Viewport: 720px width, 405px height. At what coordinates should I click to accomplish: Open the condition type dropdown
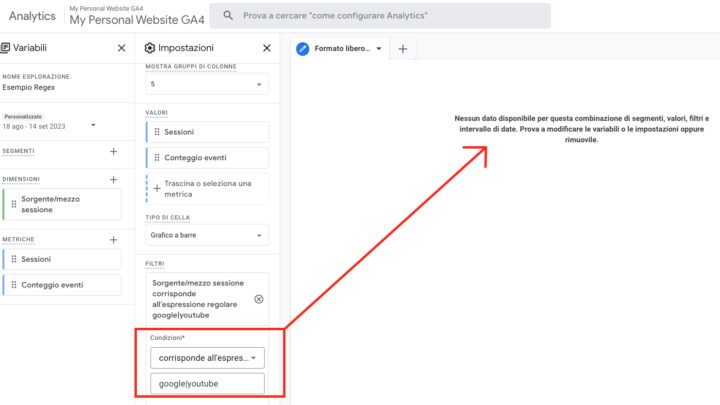207,358
